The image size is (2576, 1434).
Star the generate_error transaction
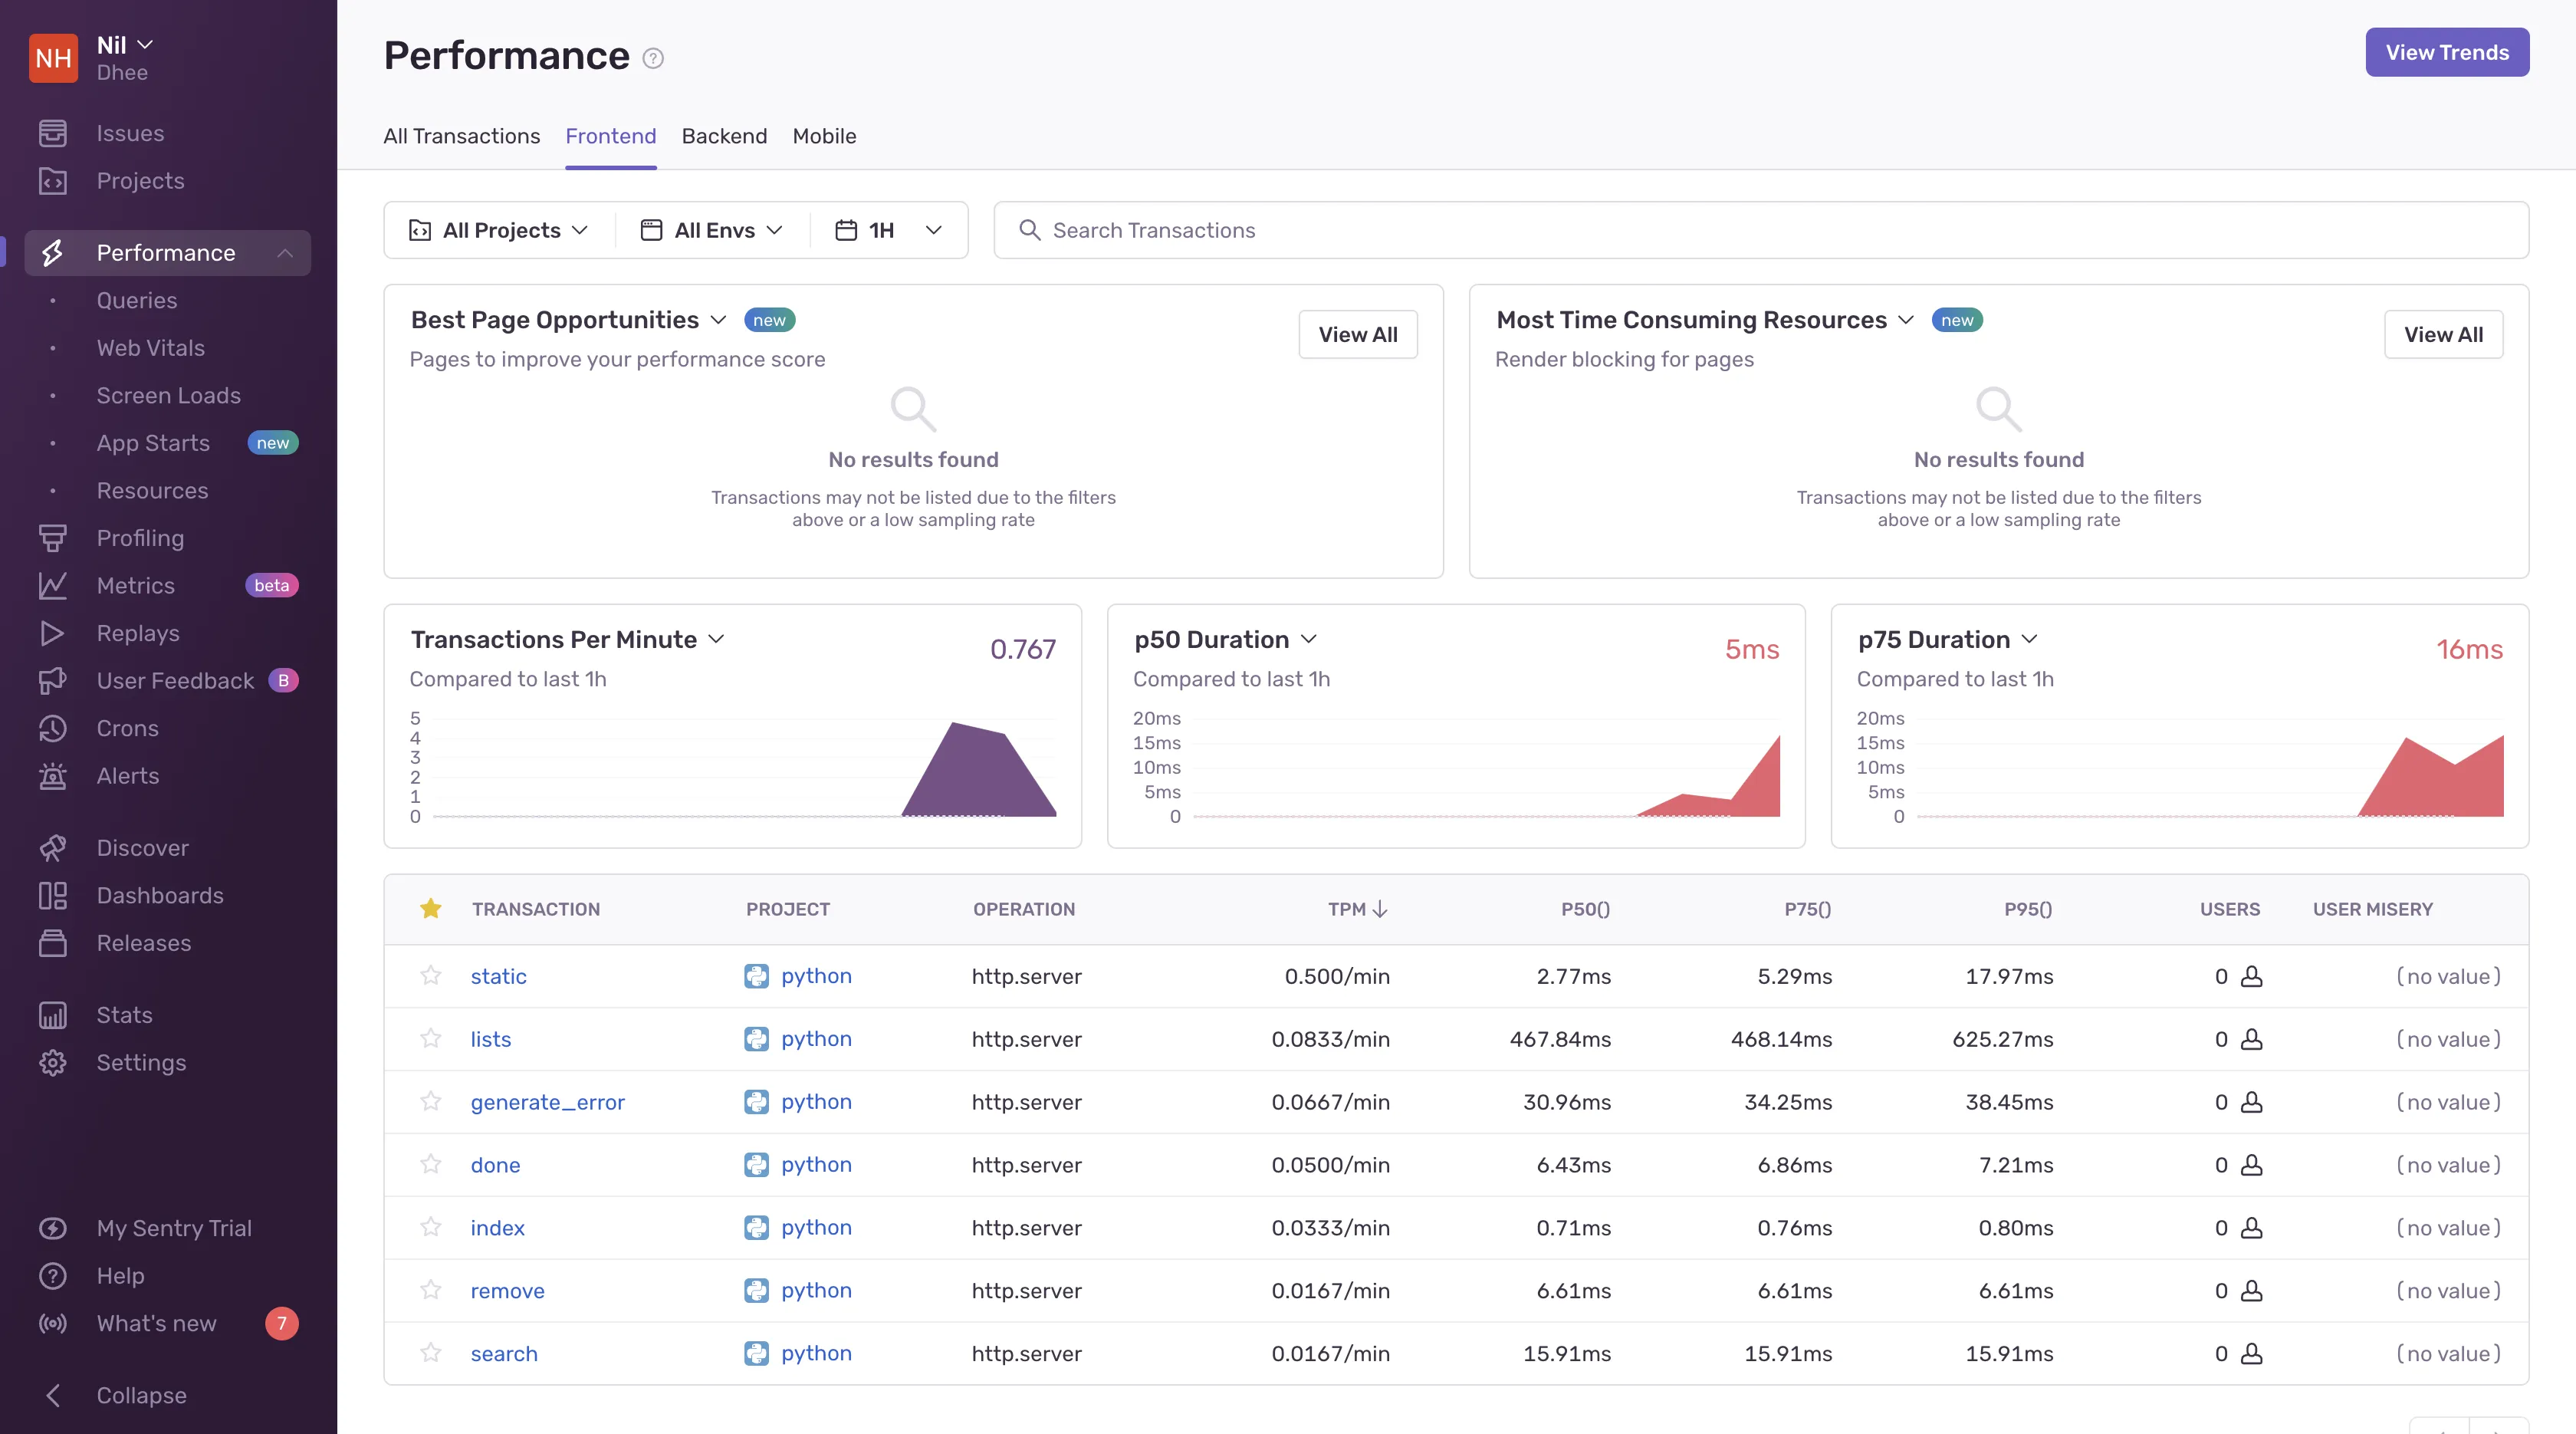point(431,1101)
